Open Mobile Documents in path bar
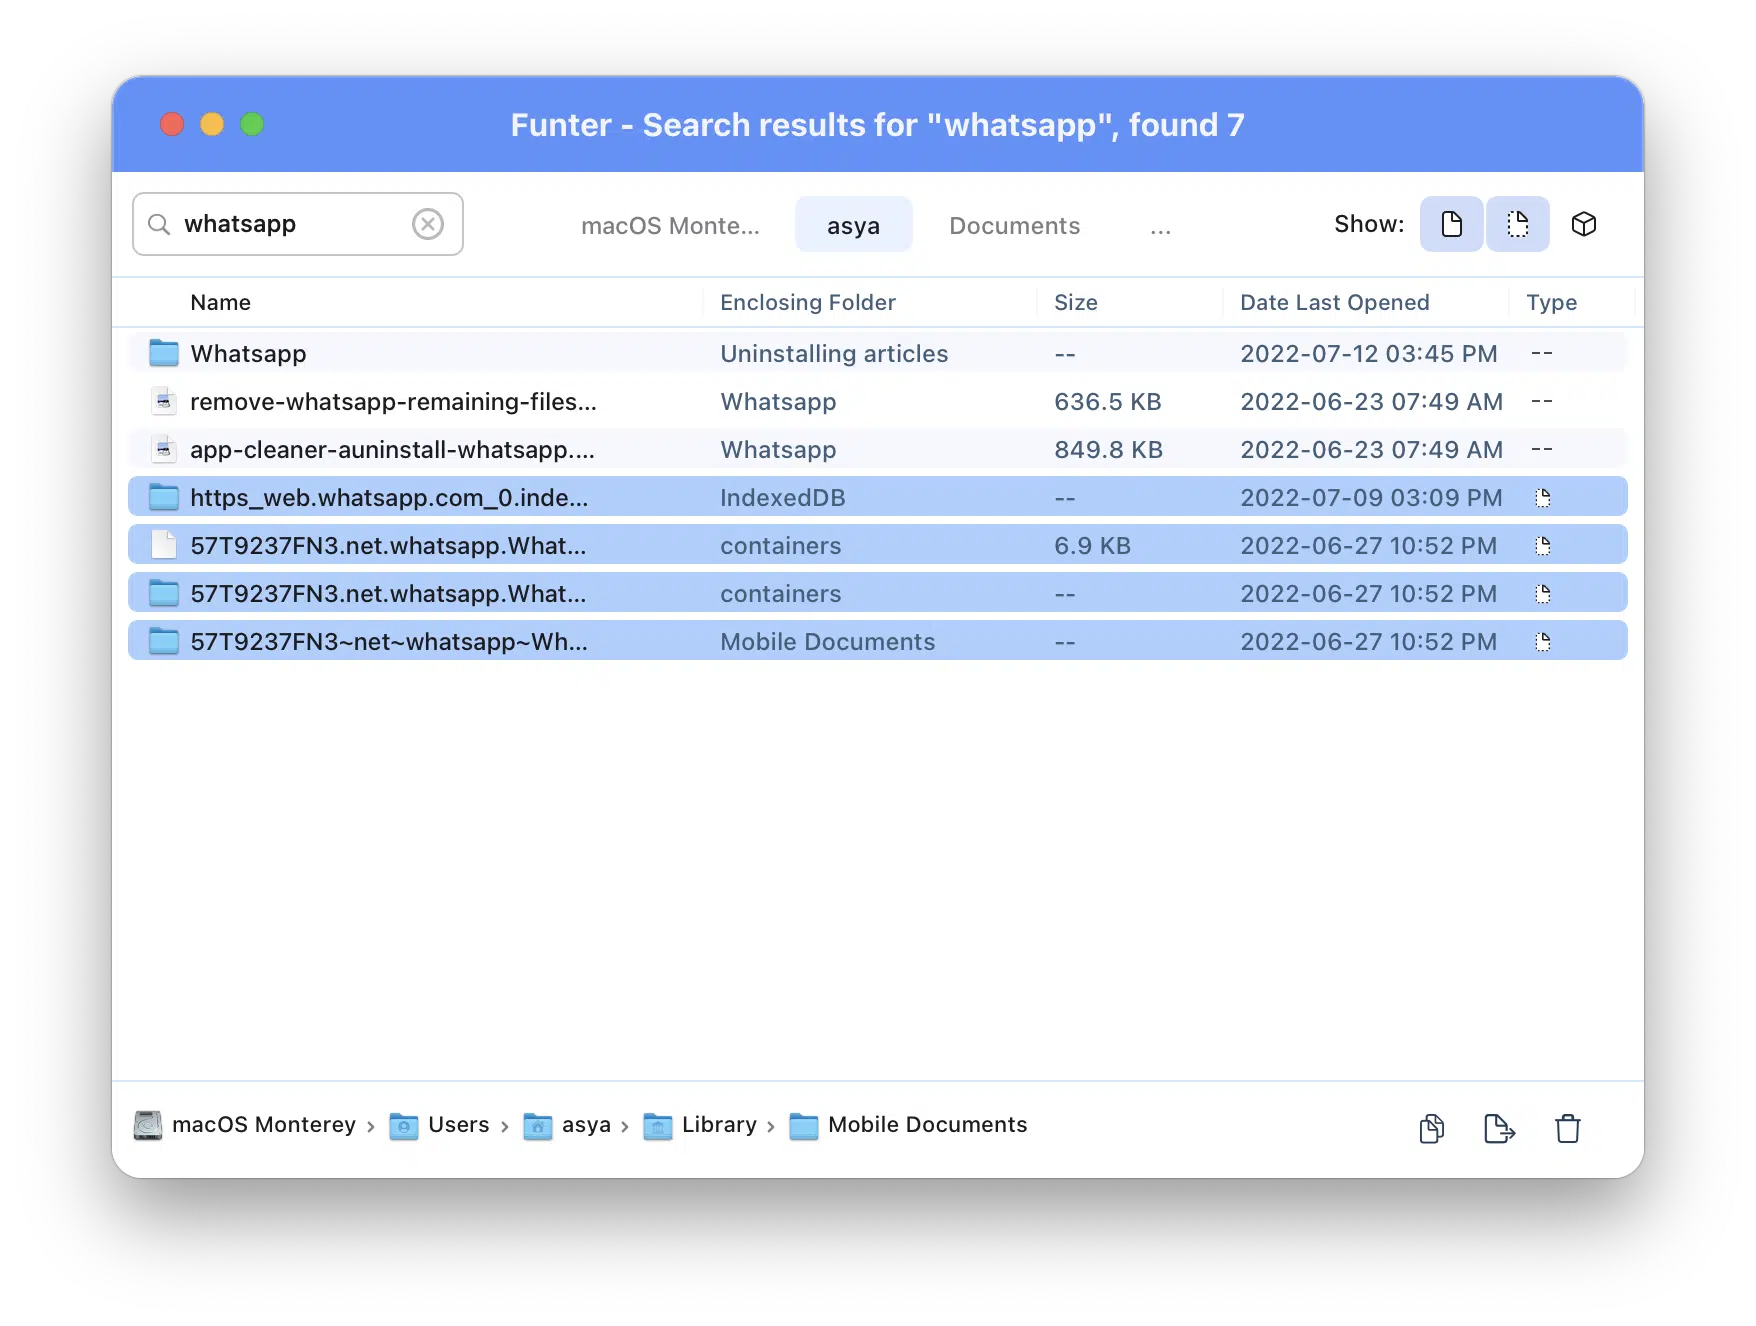Image resolution: width=1756 pixels, height=1326 pixels. point(927,1125)
